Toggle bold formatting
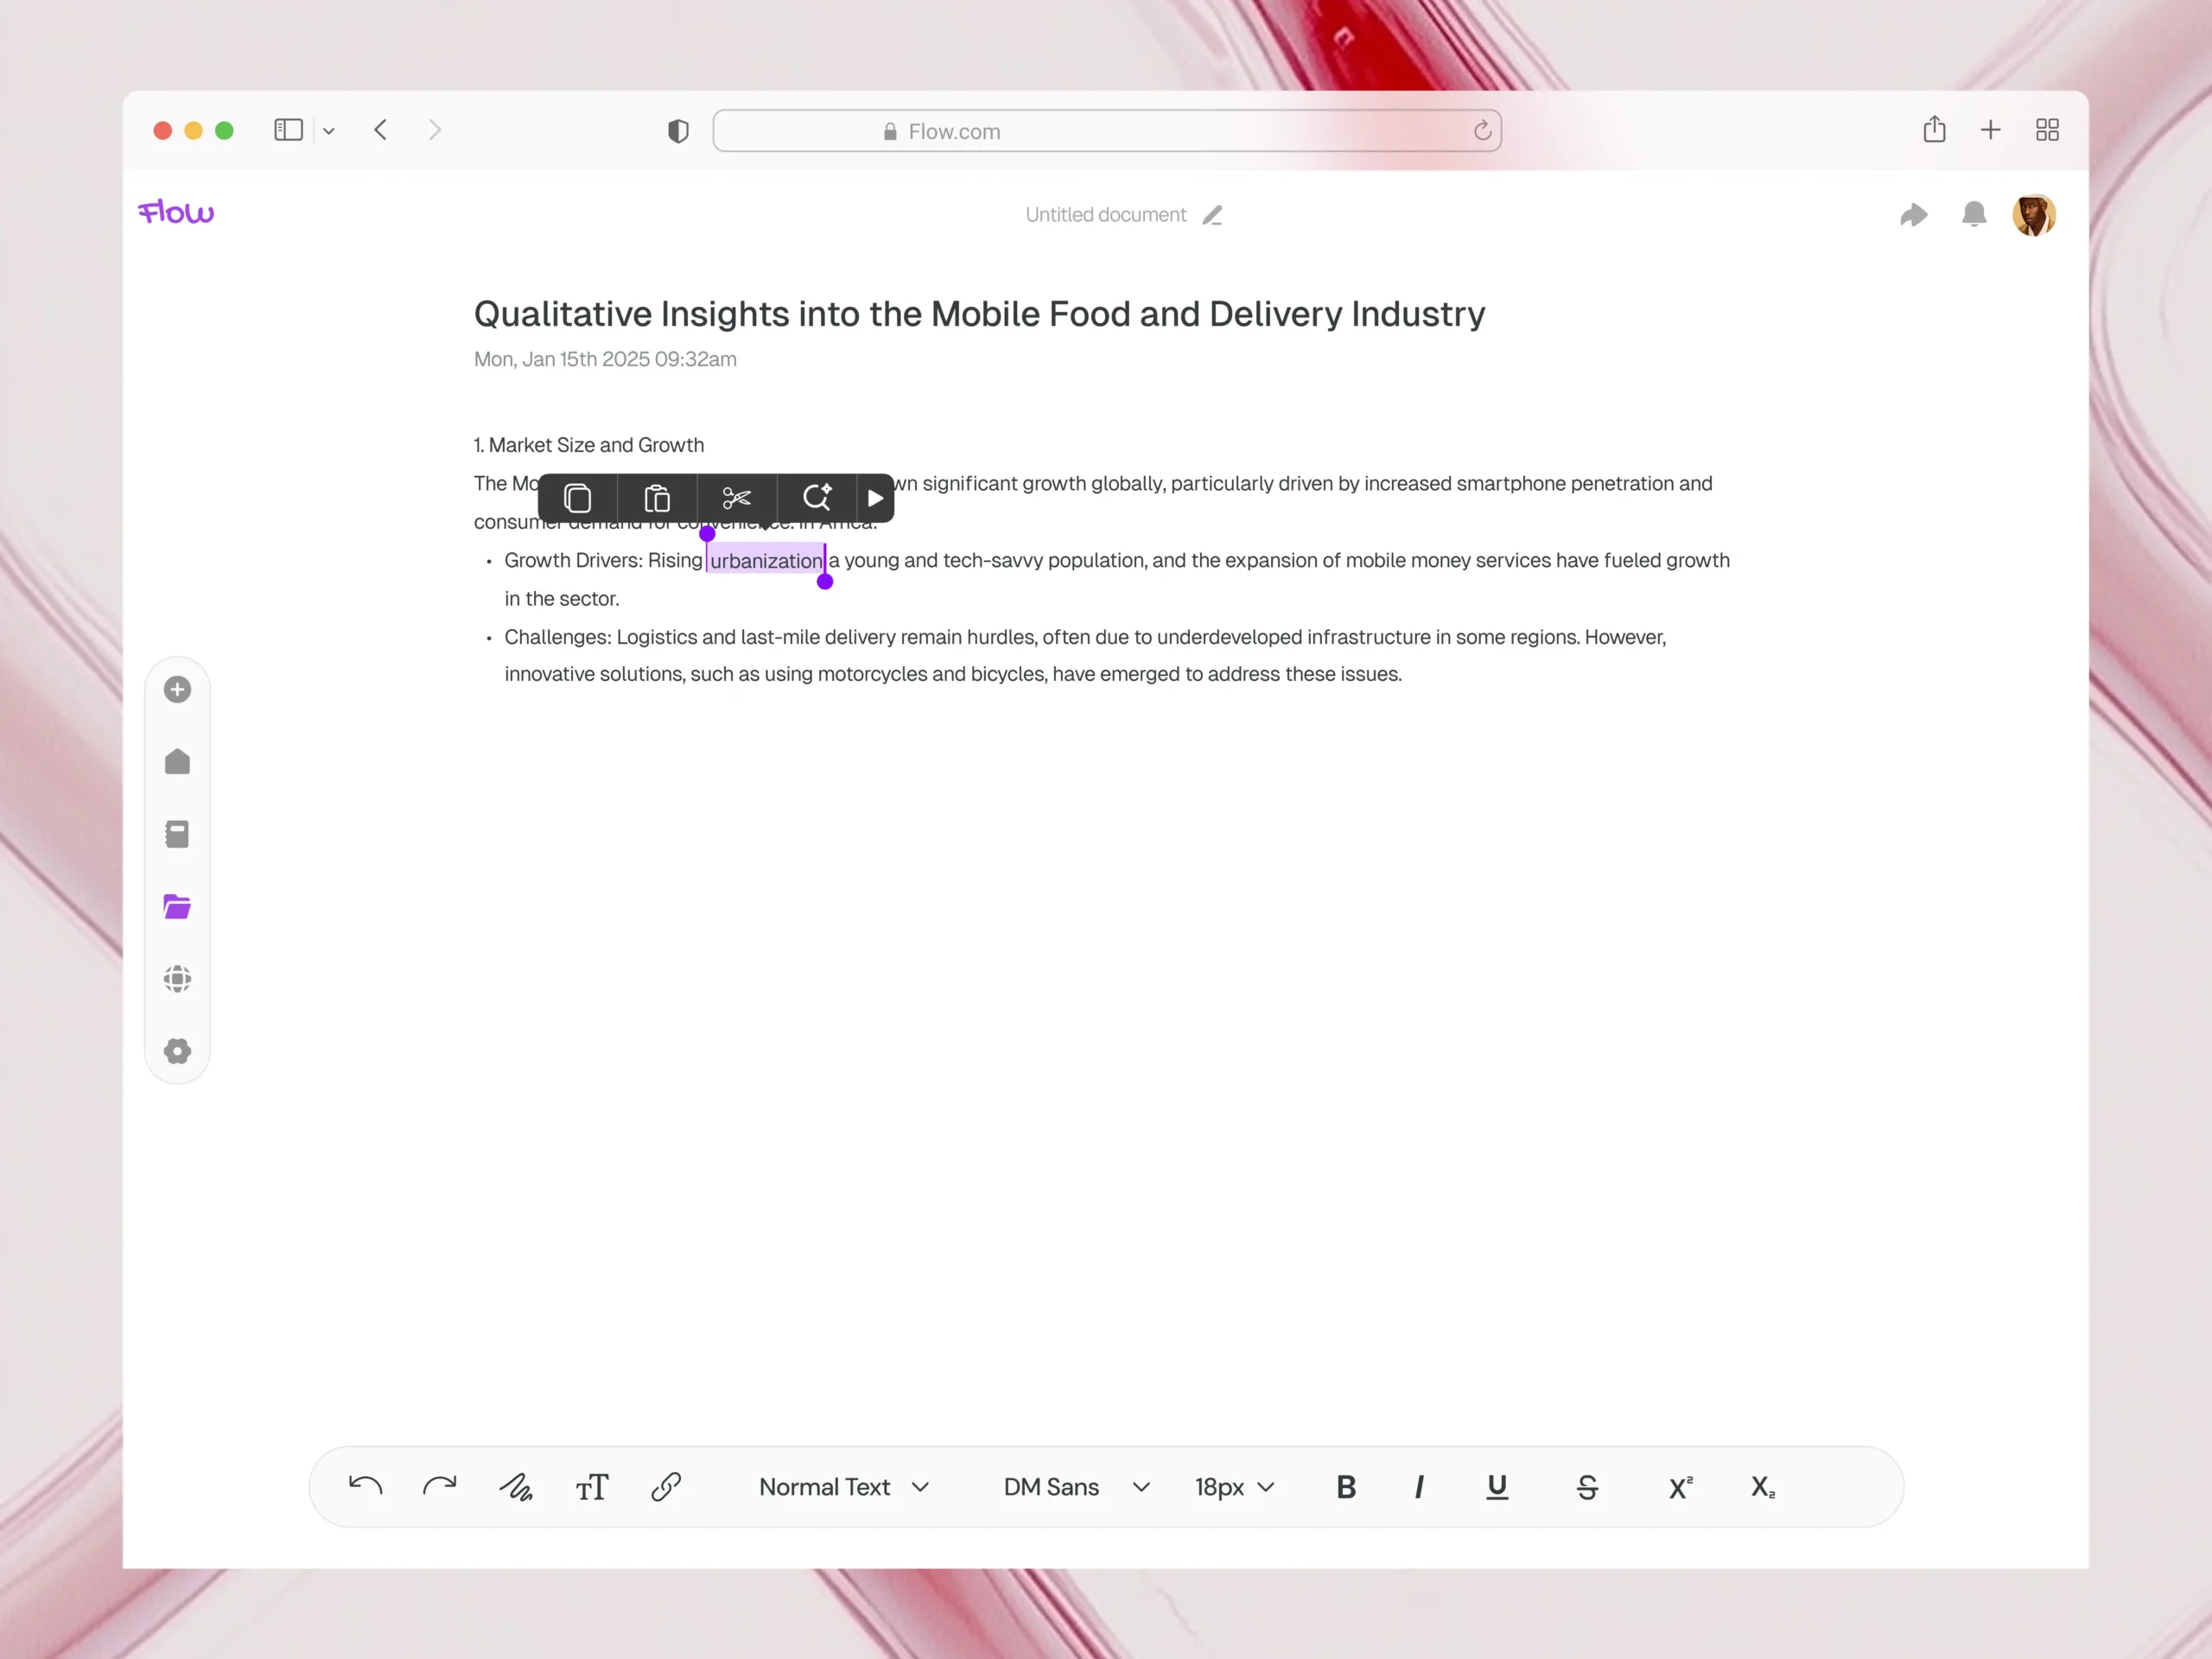The width and height of the screenshot is (2212, 1659). coord(1346,1487)
